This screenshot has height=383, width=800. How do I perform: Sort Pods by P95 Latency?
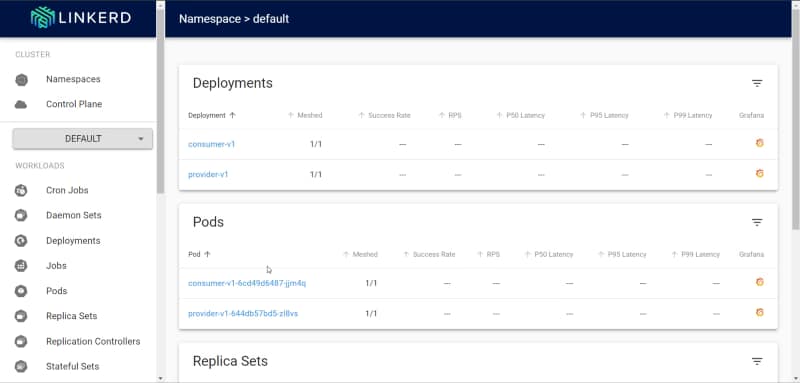622,254
